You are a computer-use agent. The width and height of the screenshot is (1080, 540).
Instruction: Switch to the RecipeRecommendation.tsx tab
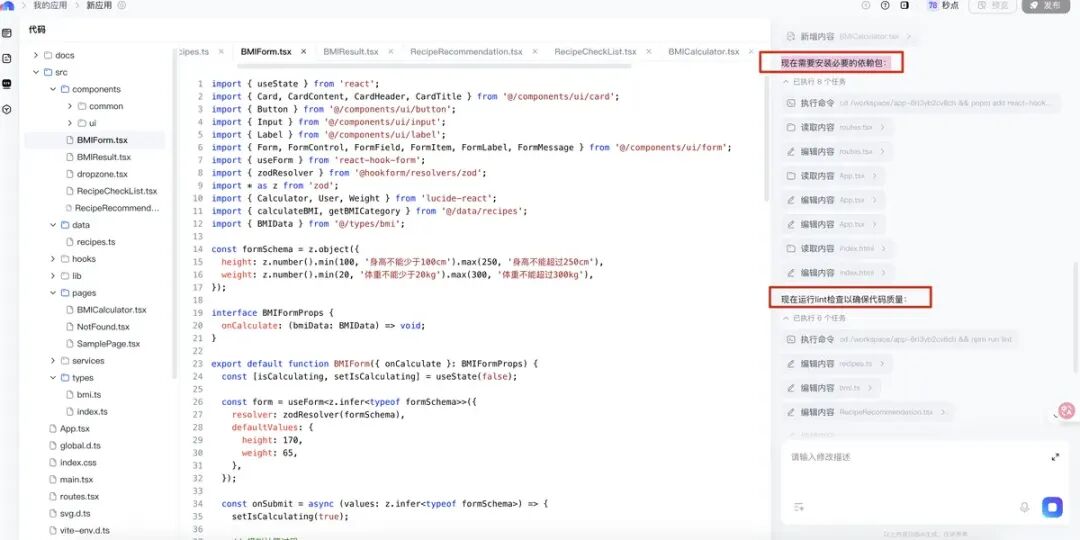pyautogui.click(x=466, y=52)
